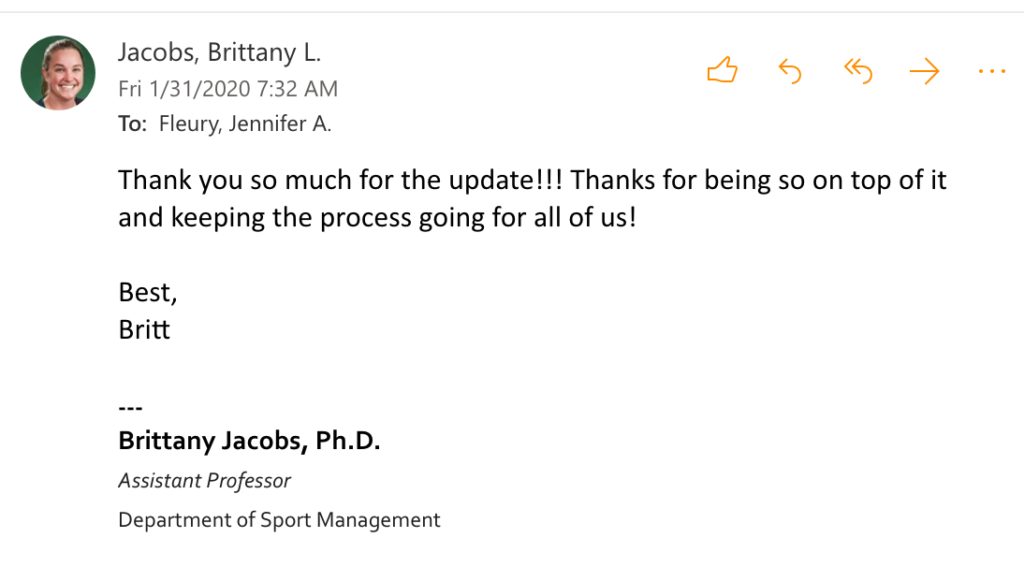Screen dimensions: 1024x567
Task: Click the "---" signature separator
Action: pos(130,407)
